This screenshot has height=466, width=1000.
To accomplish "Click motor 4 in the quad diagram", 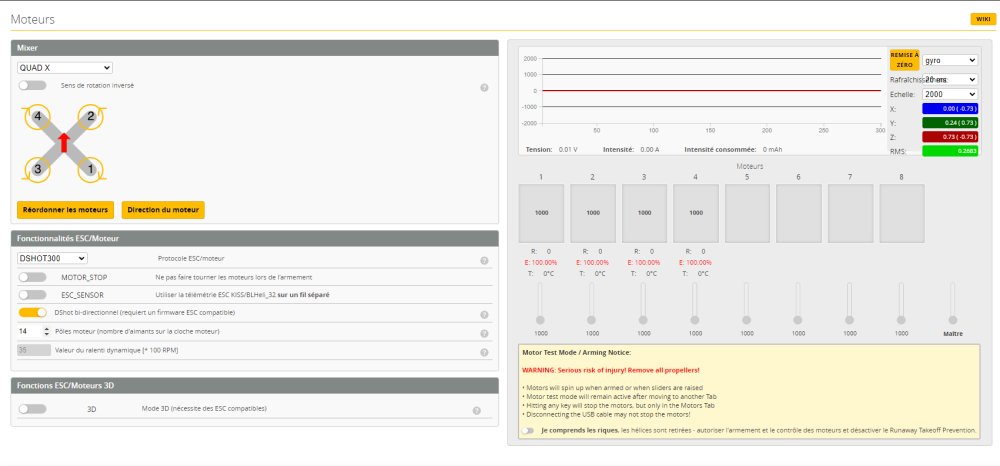I will 37,118.
